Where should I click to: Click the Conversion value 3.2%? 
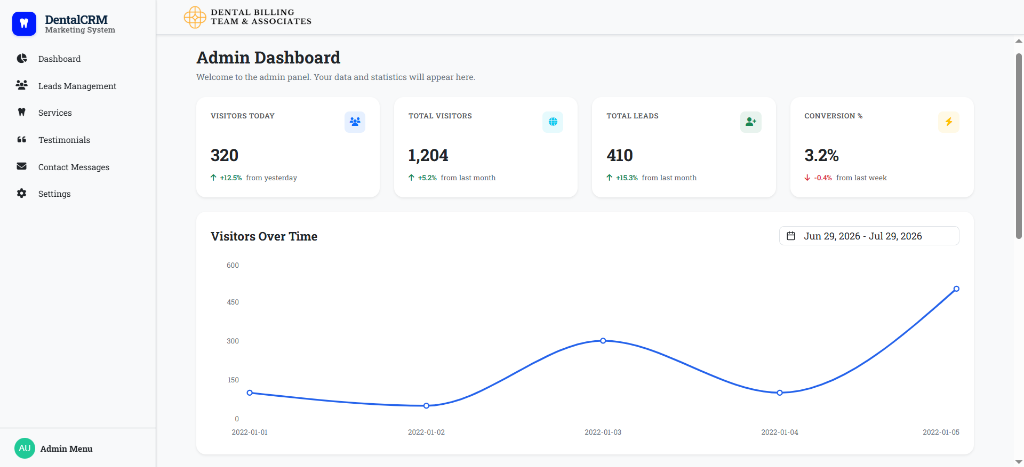click(822, 155)
